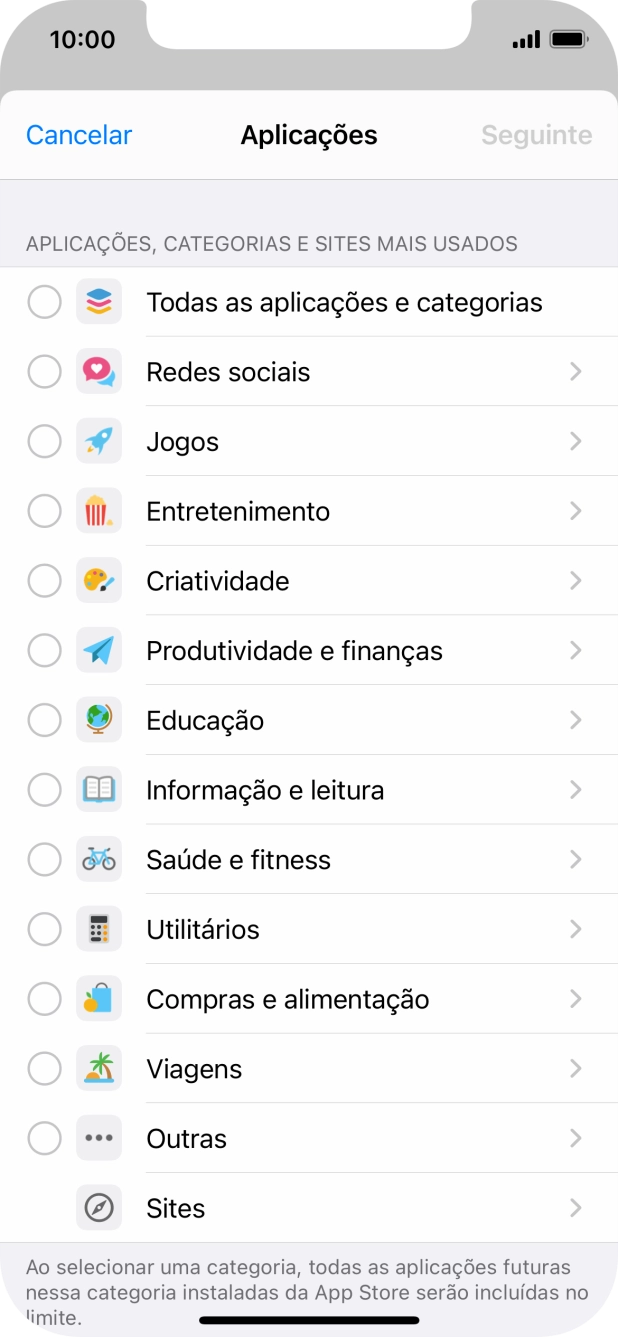Tap the Redes sociais heart icon
This screenshot has width=618, height=1337.
coord(99,371)
